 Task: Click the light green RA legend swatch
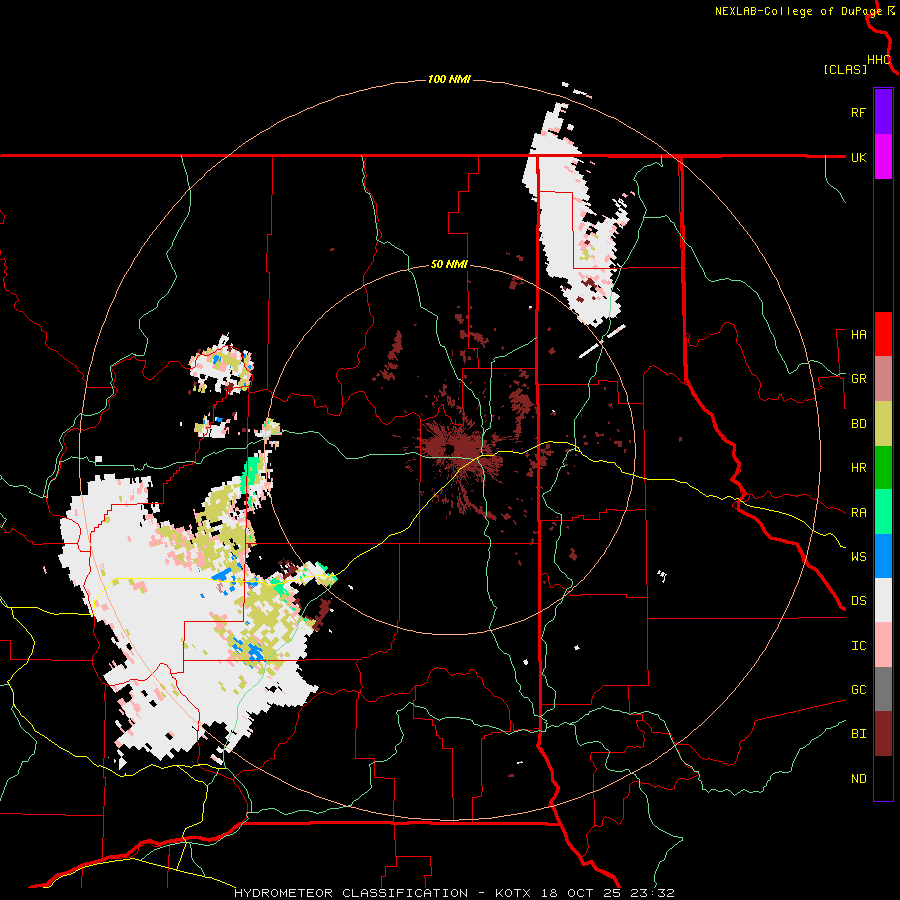883,512
